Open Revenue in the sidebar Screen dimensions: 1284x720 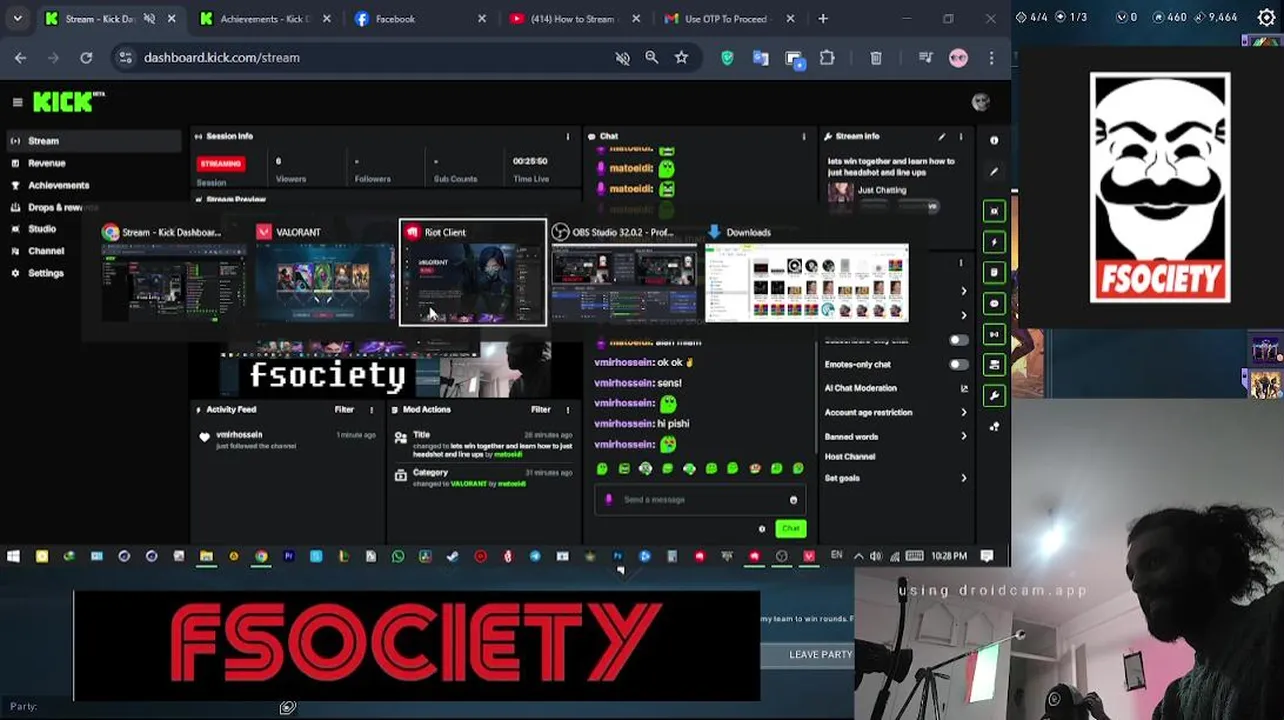(46, 163)
